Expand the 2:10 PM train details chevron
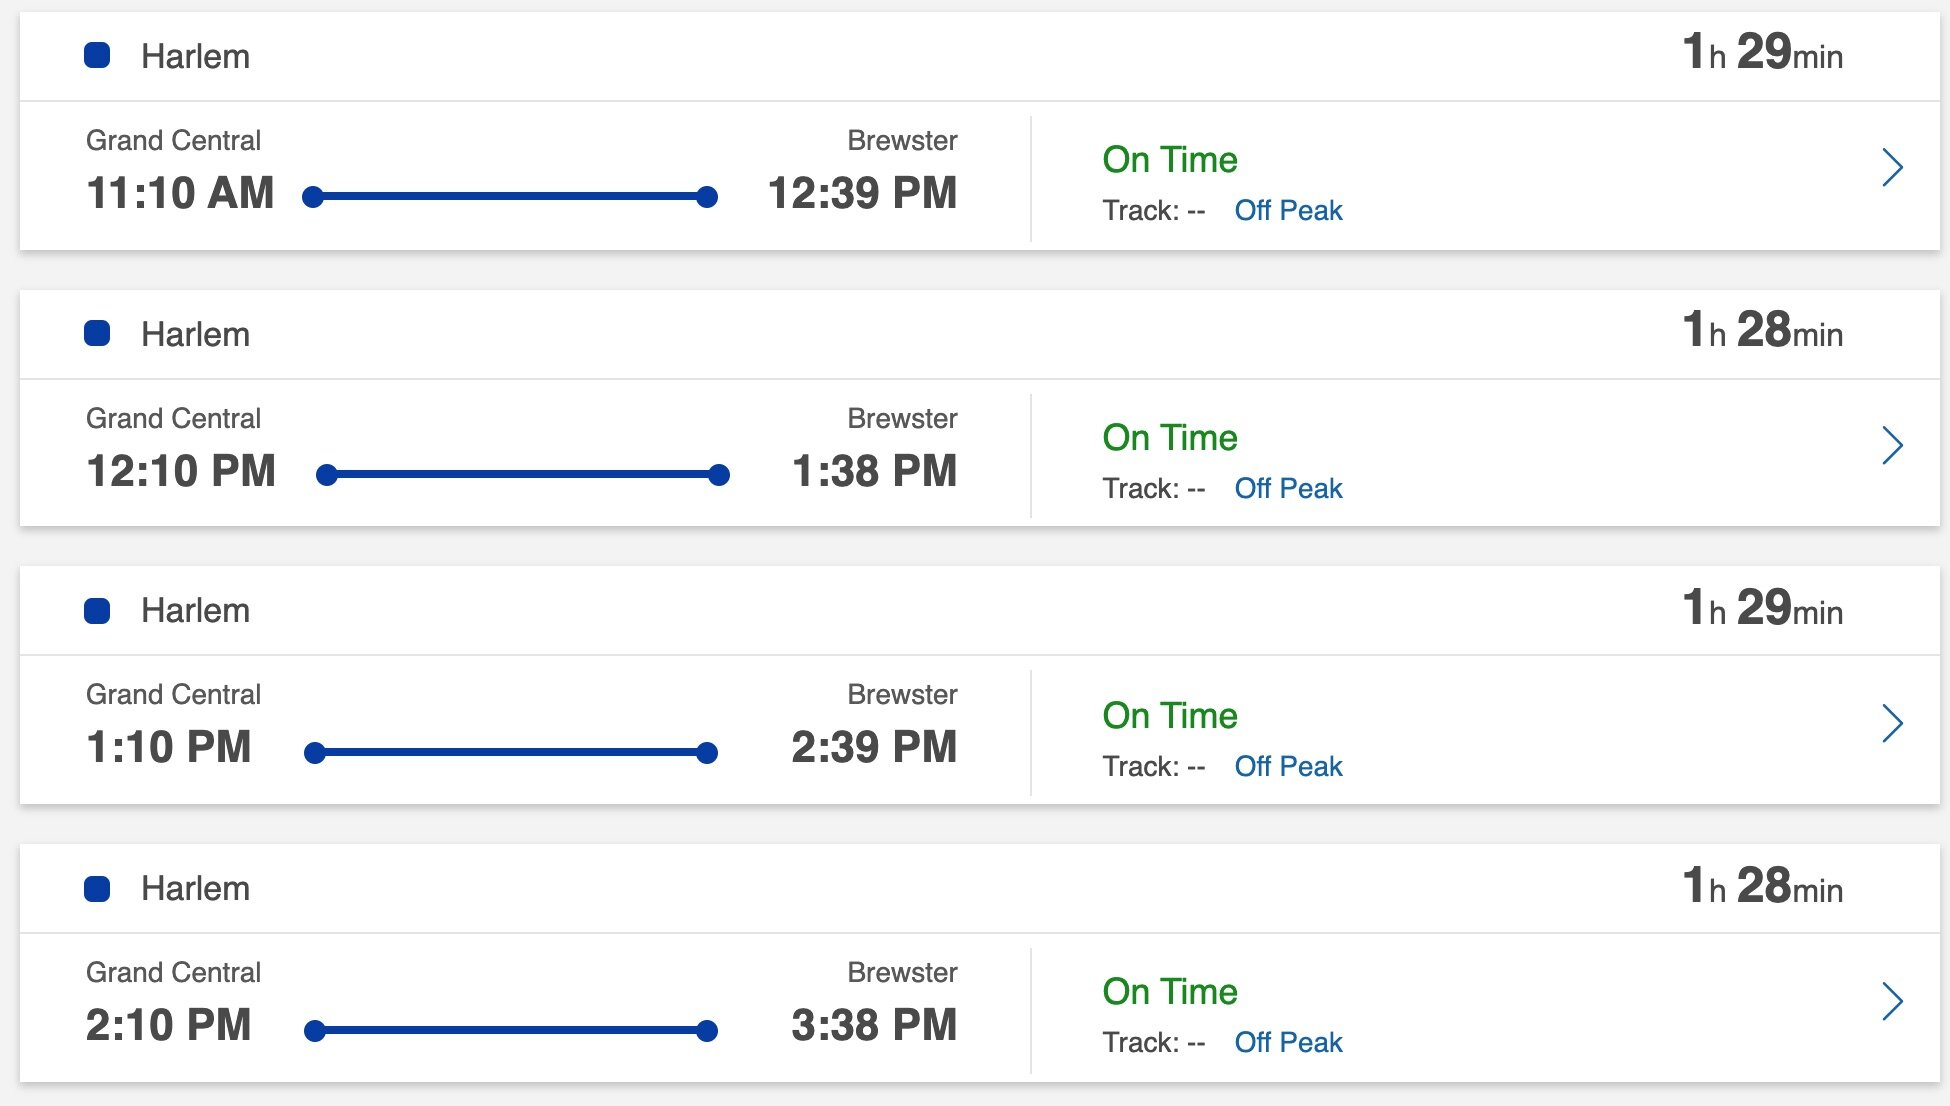This screenshot has height=1106, width=1950. [x=1892, y=1001]
